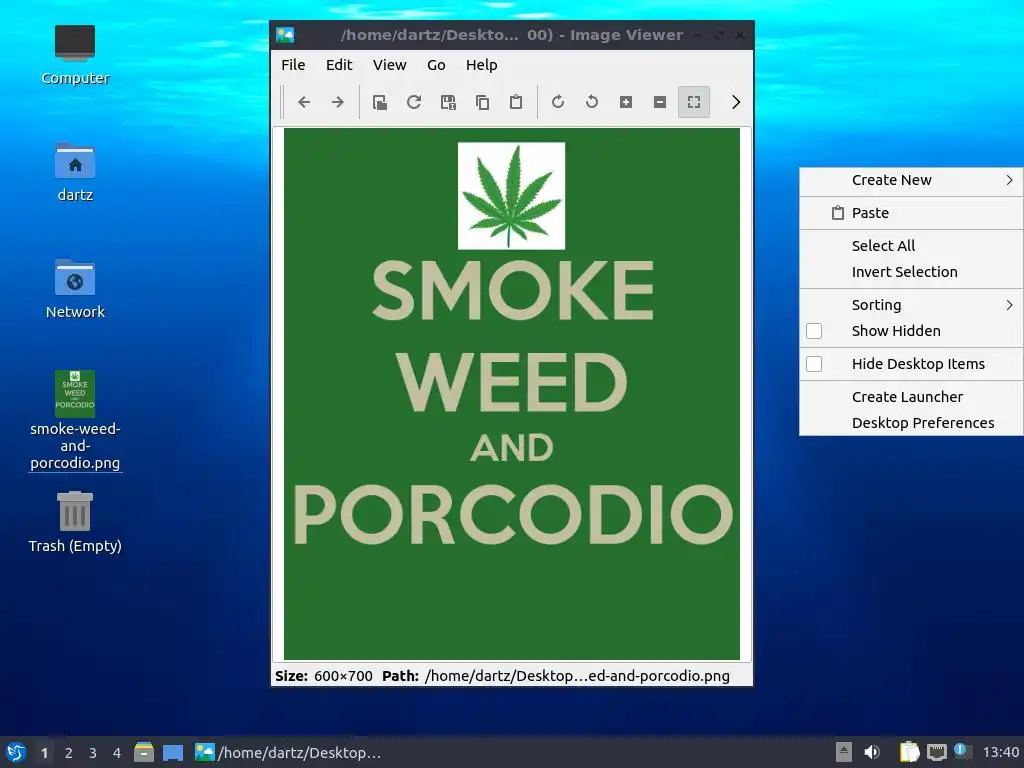The height and width of the screenshot is (768, 1024).
Task: Select the Network desktop icon
Action: pos(75,289)
